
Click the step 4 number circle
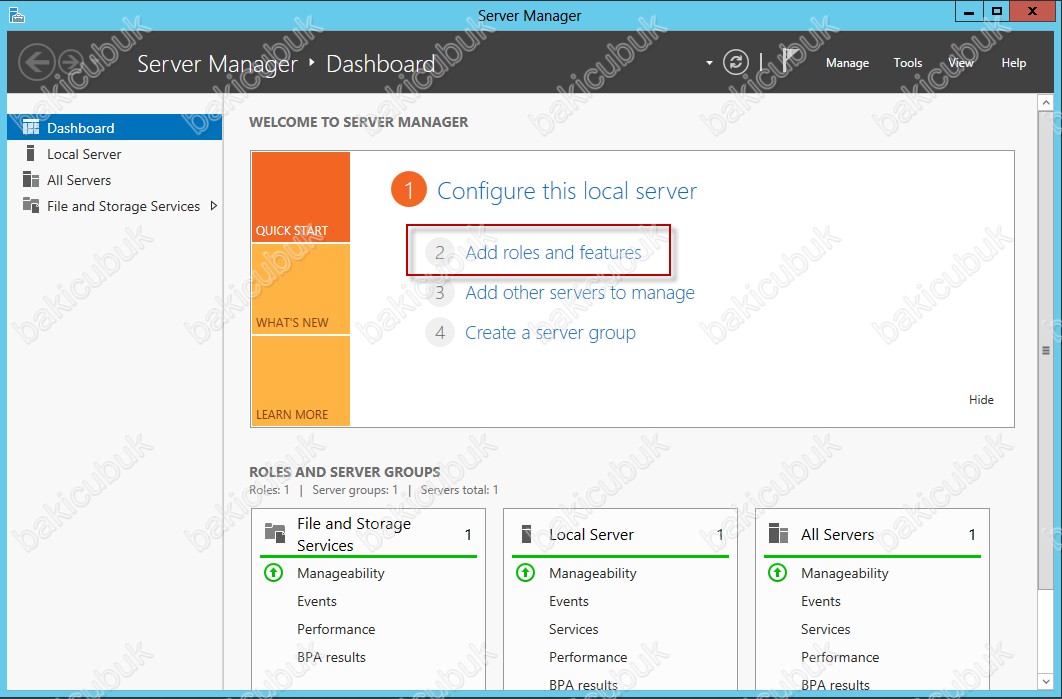[x=440, y=333]
